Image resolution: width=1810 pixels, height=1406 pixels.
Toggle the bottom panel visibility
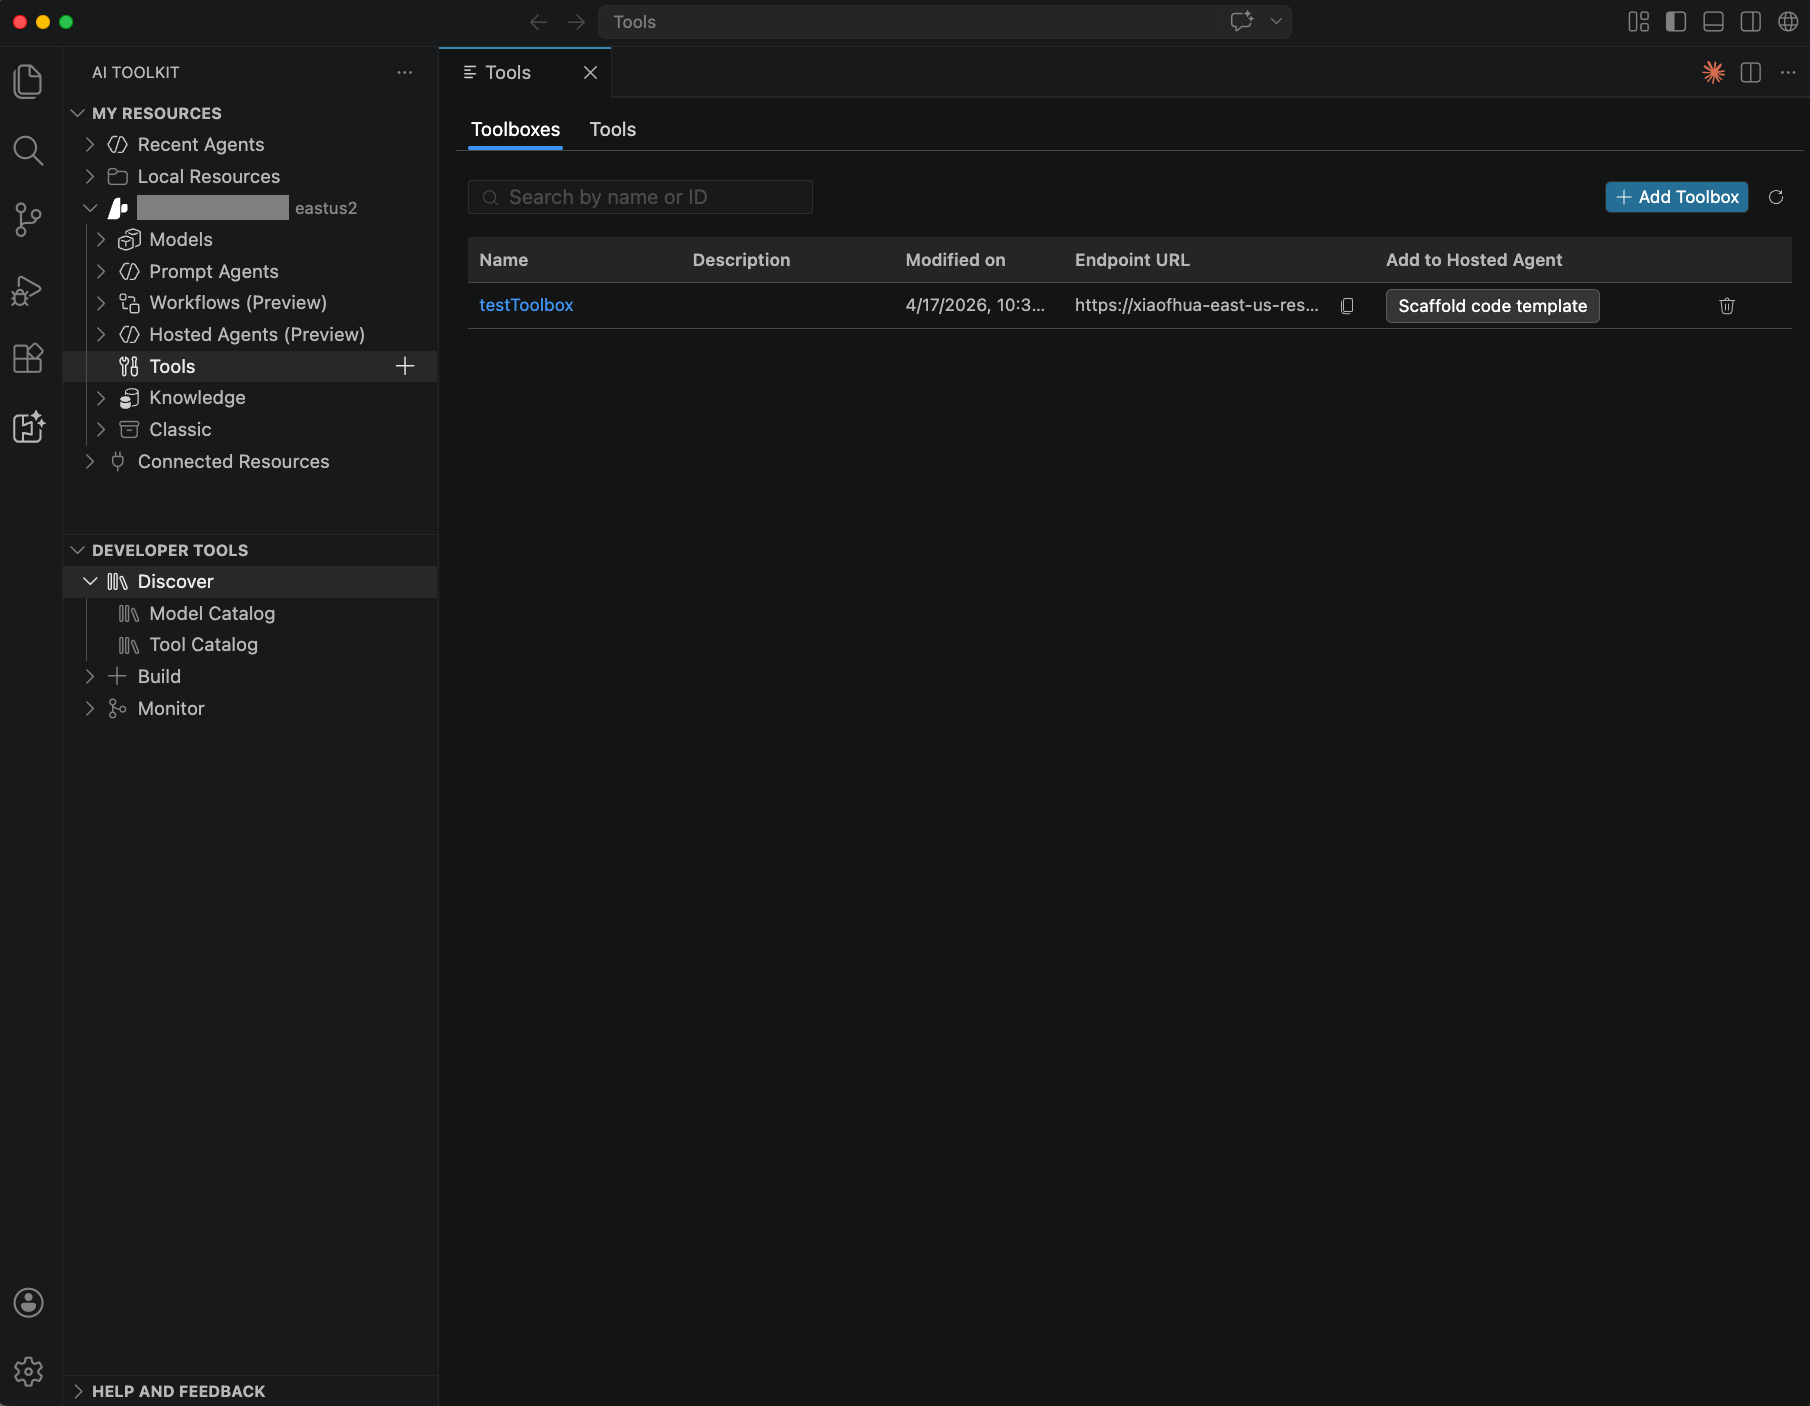pyautogui.click(x=1713, y=22)
